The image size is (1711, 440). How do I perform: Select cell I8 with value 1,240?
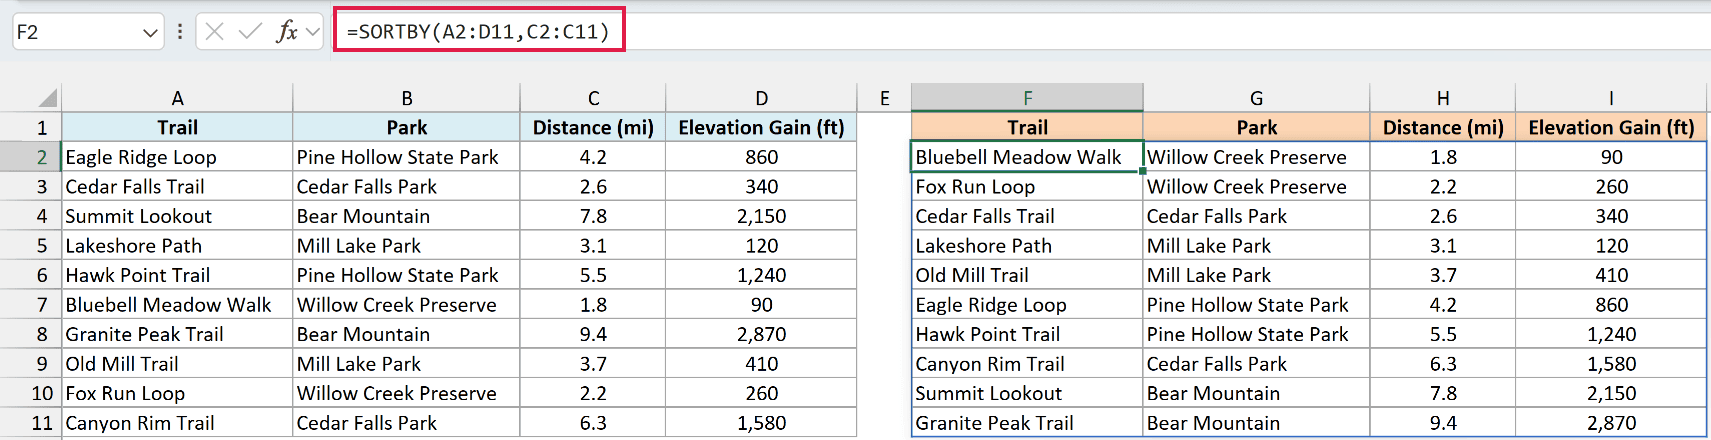pos(1611,335)
